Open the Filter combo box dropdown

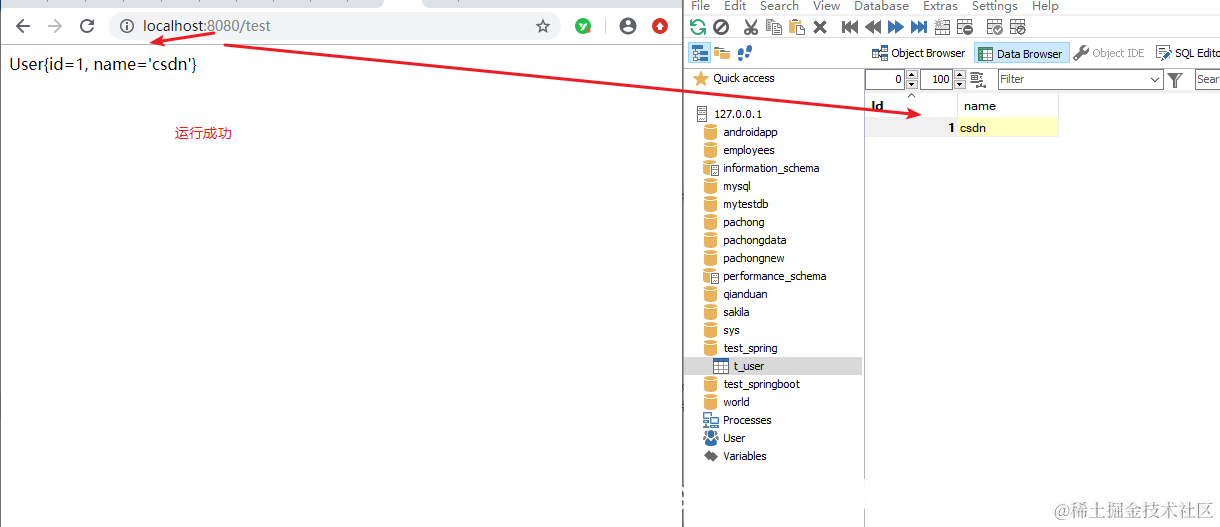coord(1155,79)
